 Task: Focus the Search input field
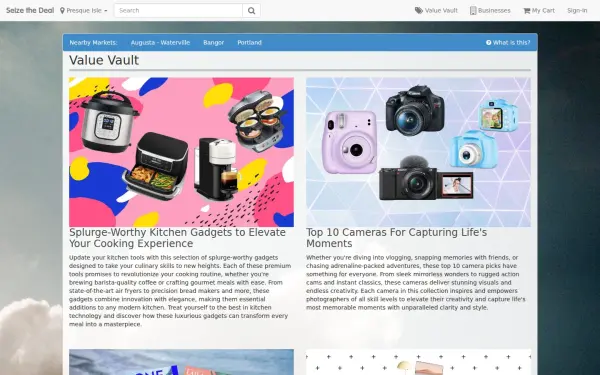(178, 11)
